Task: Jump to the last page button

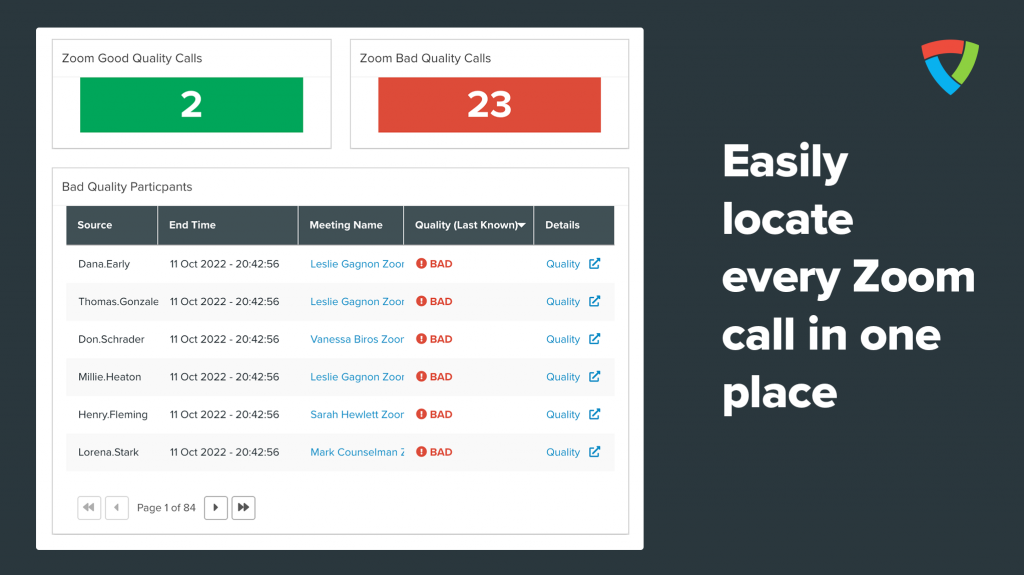Action: (x=244, y=508)
